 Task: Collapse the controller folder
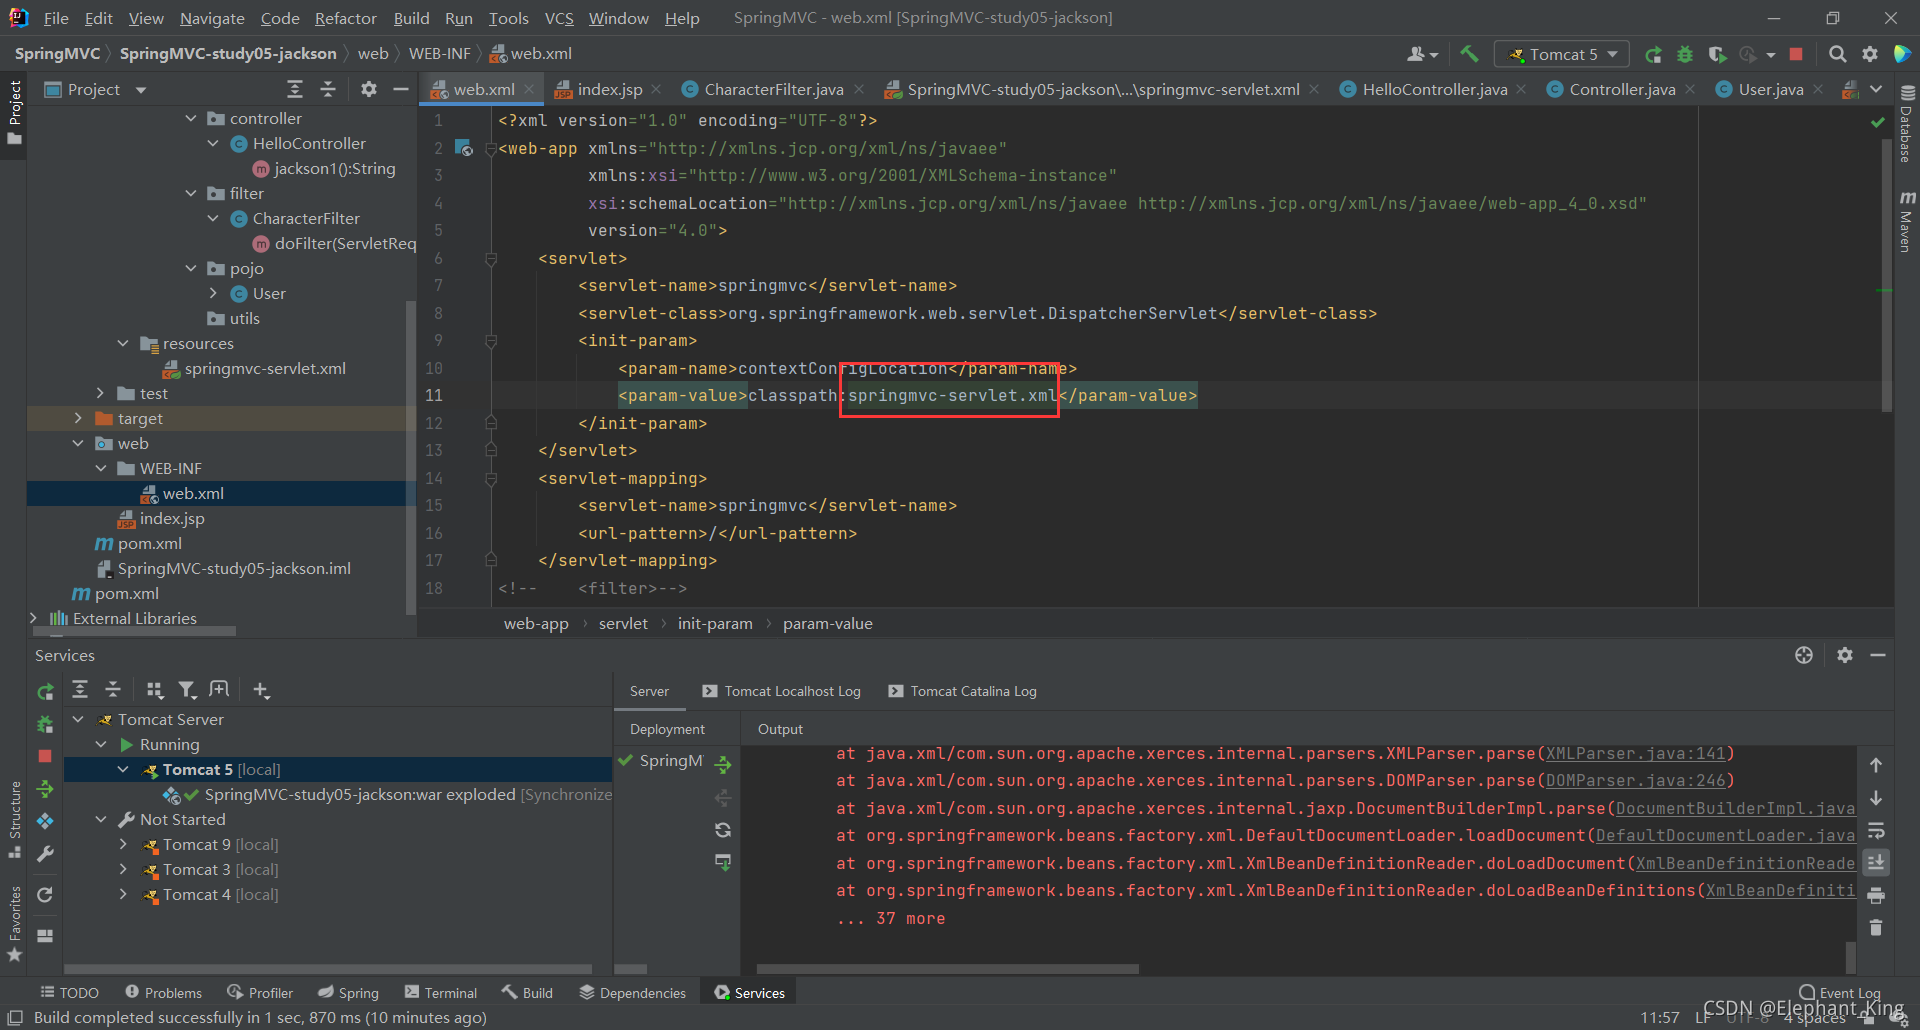tap(191, 118)
